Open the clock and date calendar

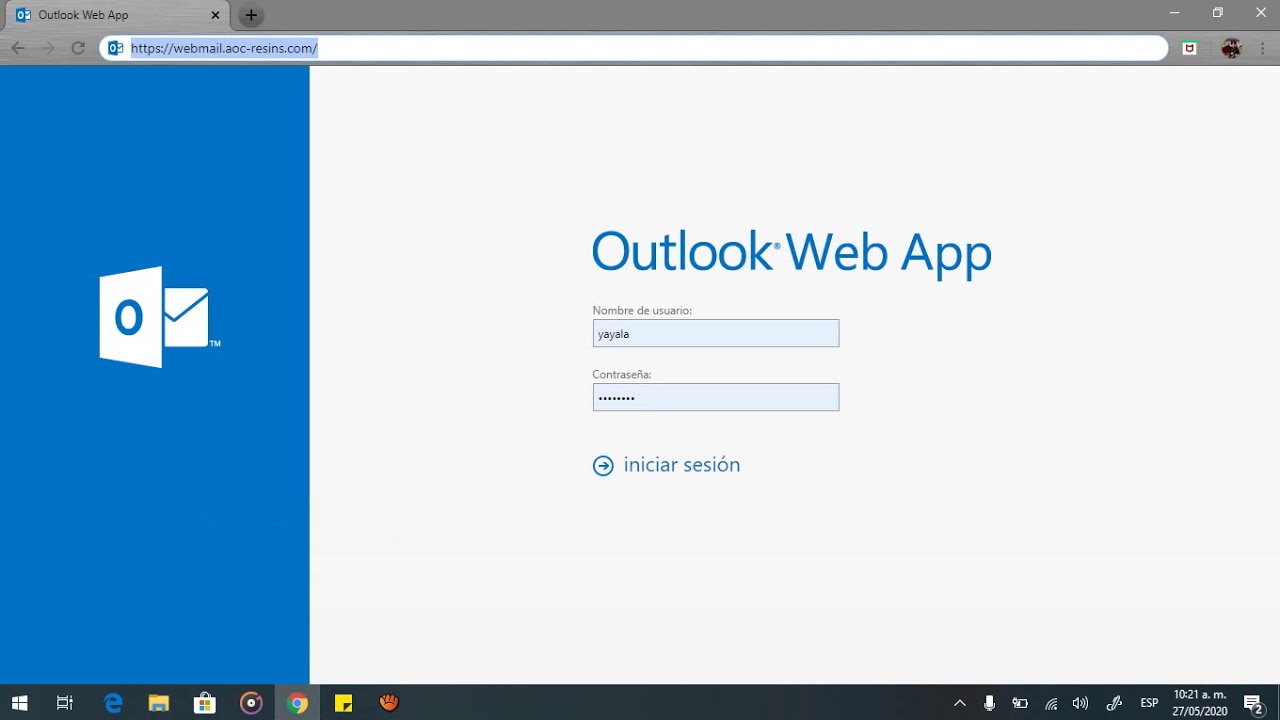click(1200, 703)
